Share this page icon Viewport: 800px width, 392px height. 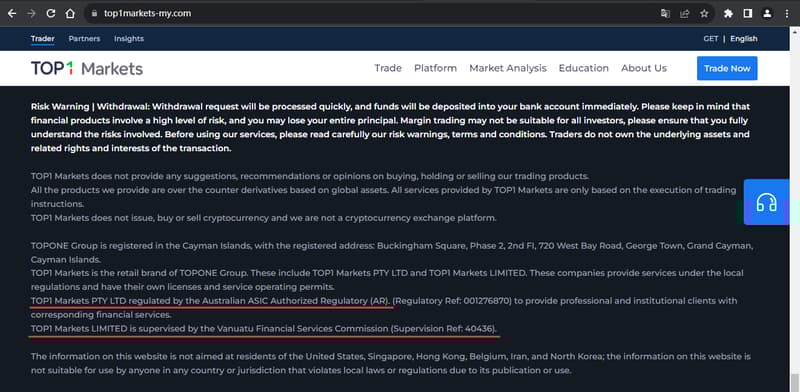(x=685, y=14)
